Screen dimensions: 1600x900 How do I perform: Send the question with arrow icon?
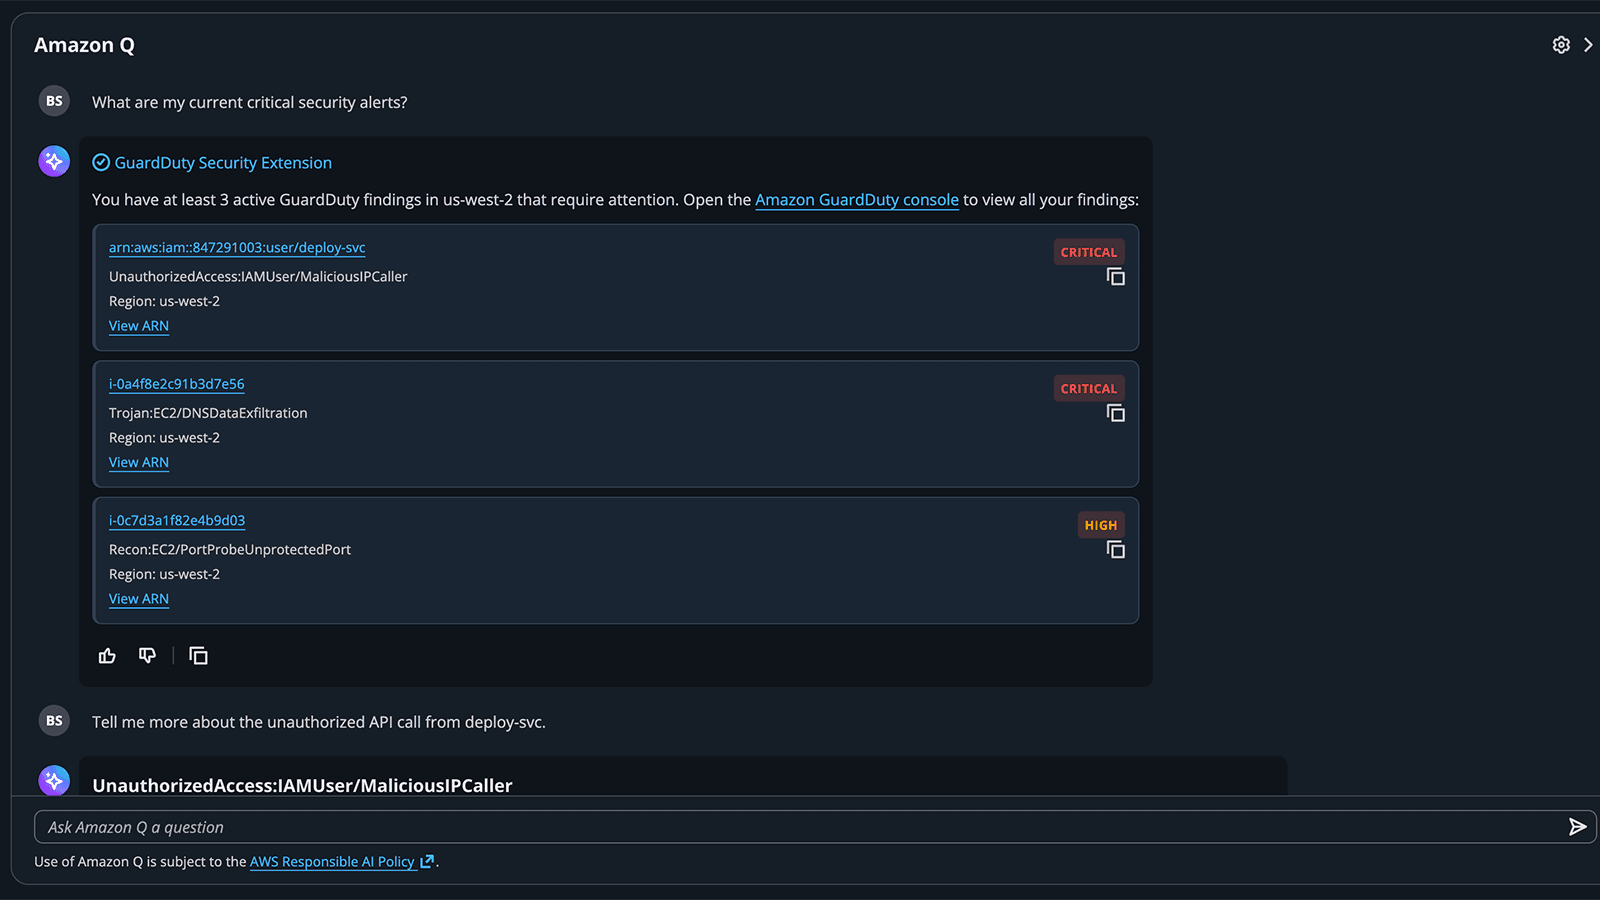point(1577,827)
